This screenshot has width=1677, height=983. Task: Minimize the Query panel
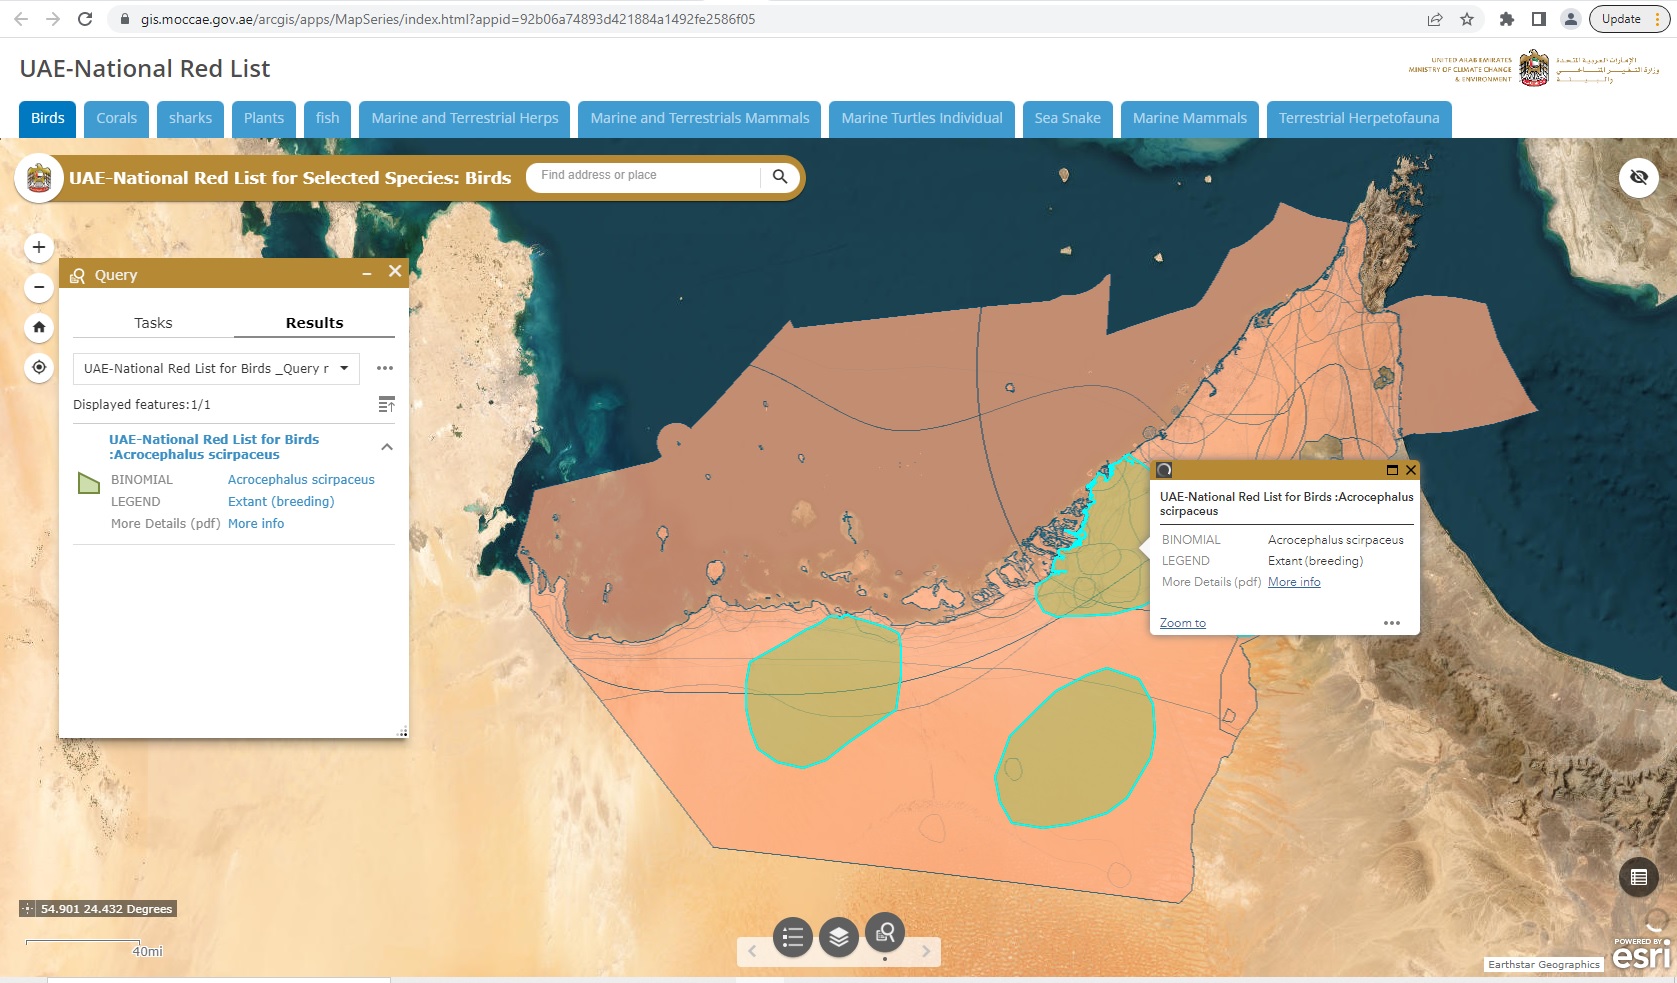(367, 273)
